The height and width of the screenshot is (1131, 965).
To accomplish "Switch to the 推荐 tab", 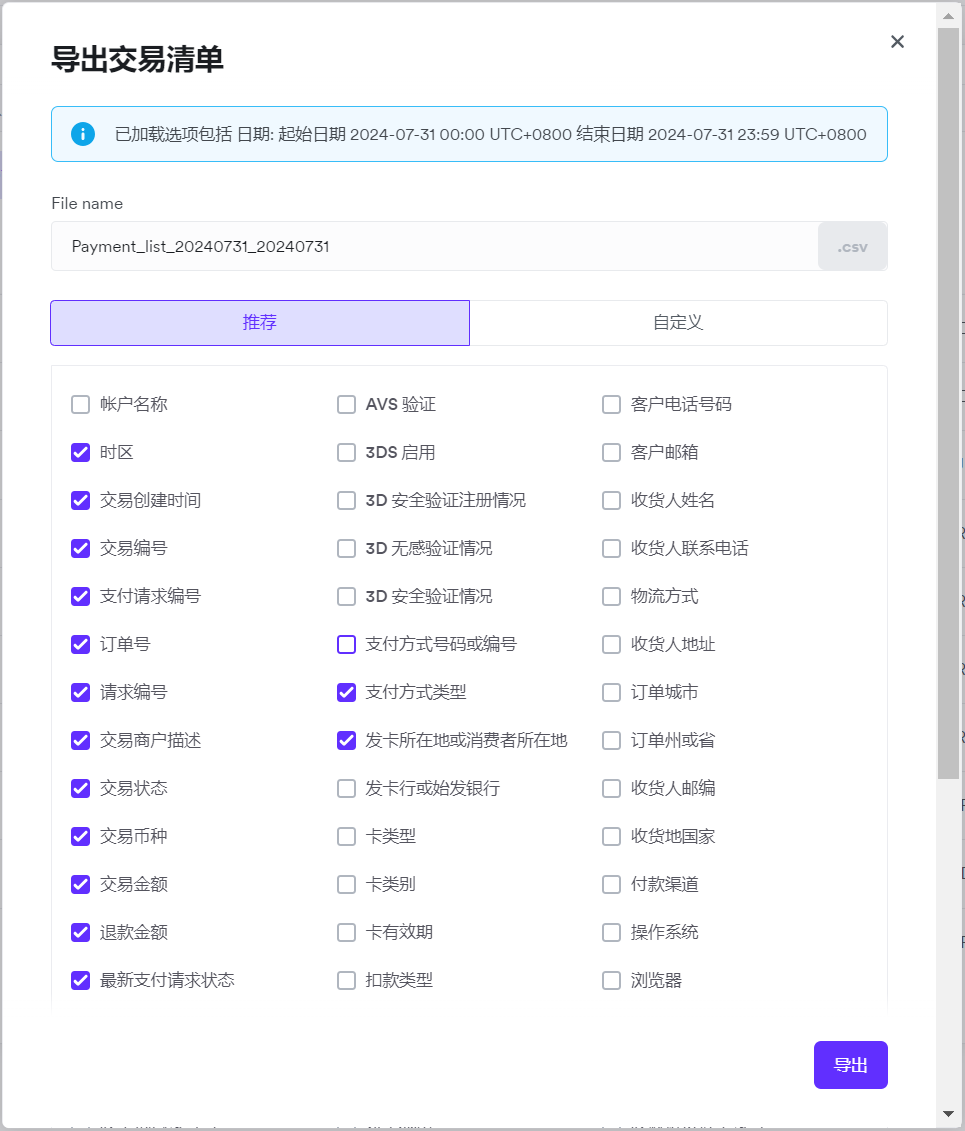I will [x=260, y=323].
